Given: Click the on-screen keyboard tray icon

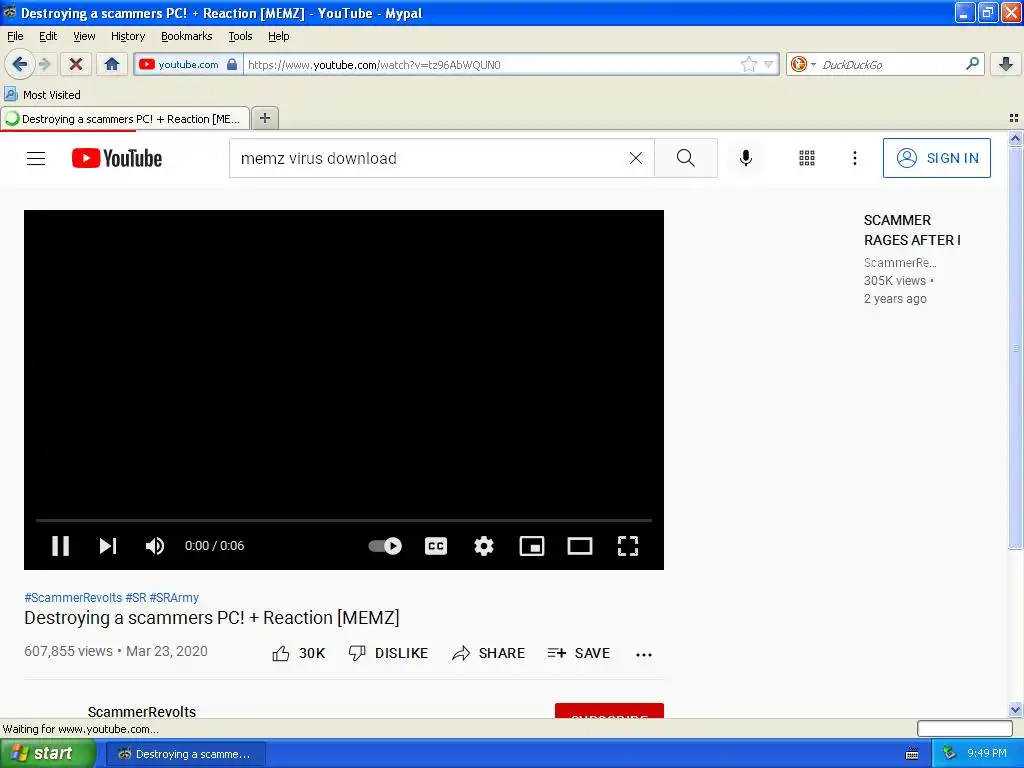Looking at the screenshot, I should (x=912, y=754).
